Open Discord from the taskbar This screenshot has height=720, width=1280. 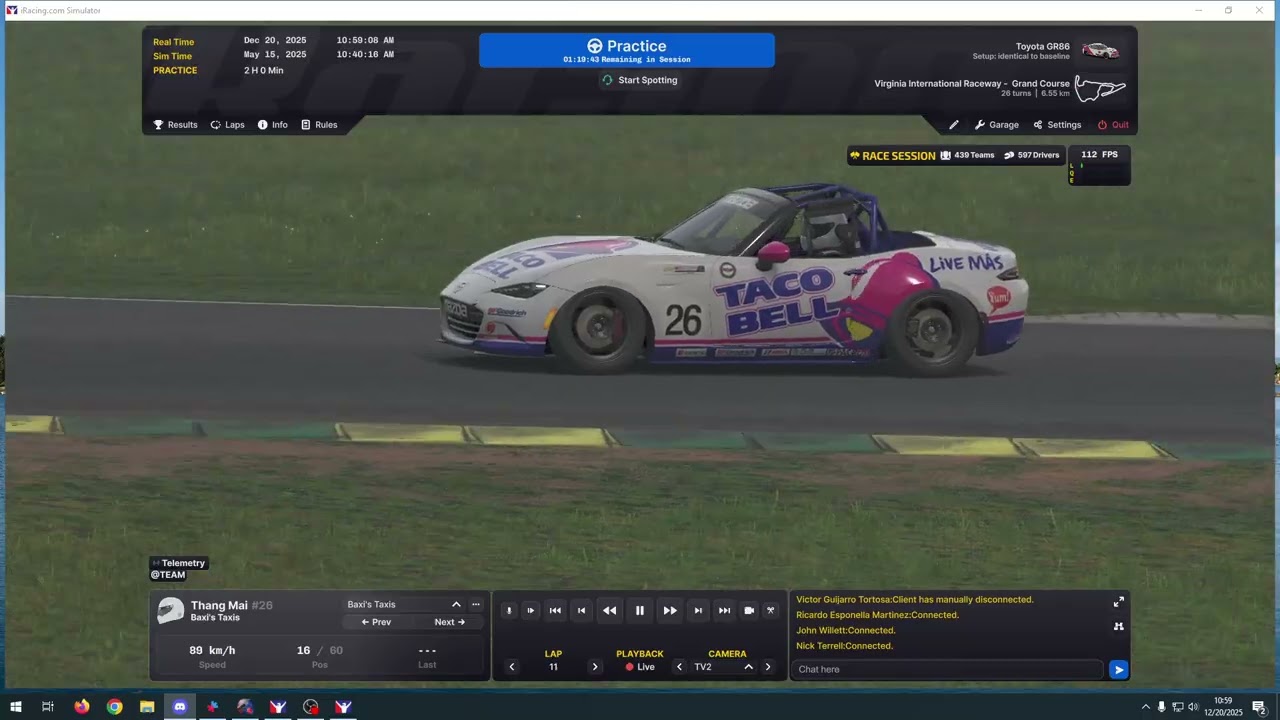click(180, 707)
